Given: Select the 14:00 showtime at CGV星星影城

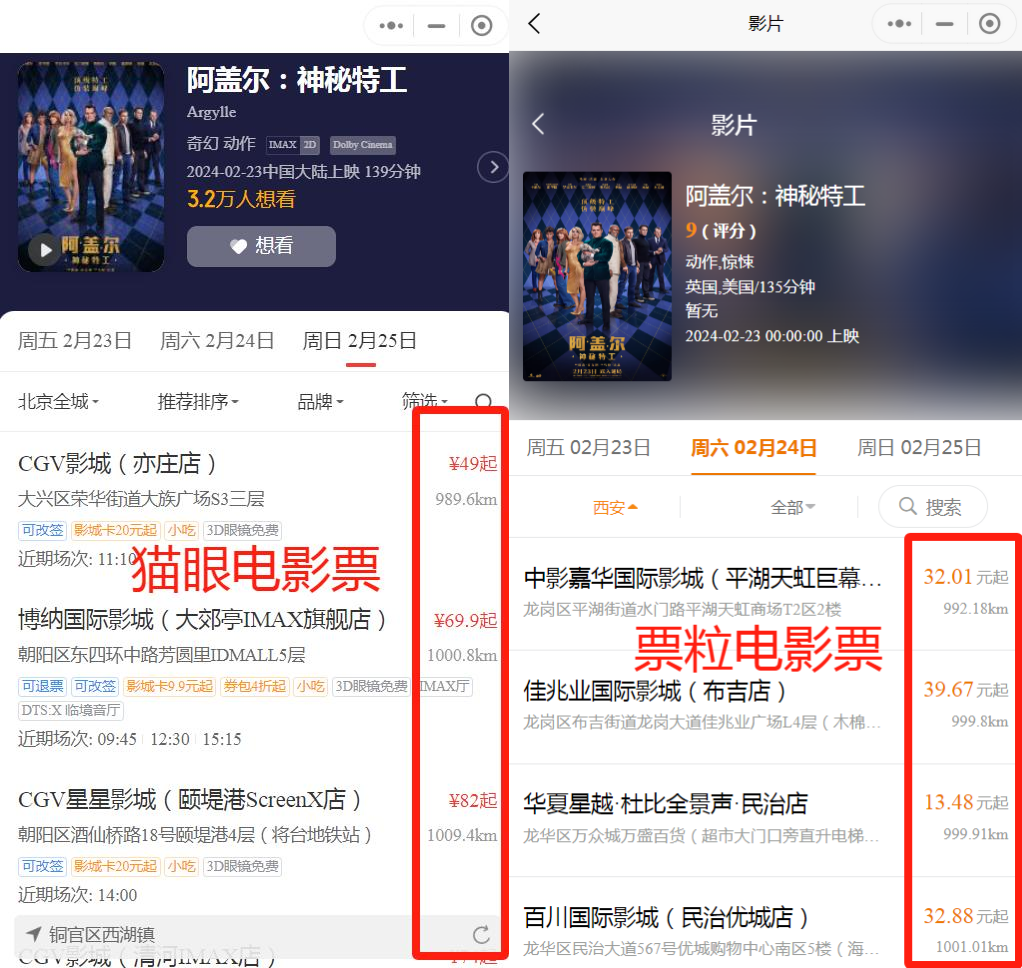Looking at the screenshot, I should [117, 895].
